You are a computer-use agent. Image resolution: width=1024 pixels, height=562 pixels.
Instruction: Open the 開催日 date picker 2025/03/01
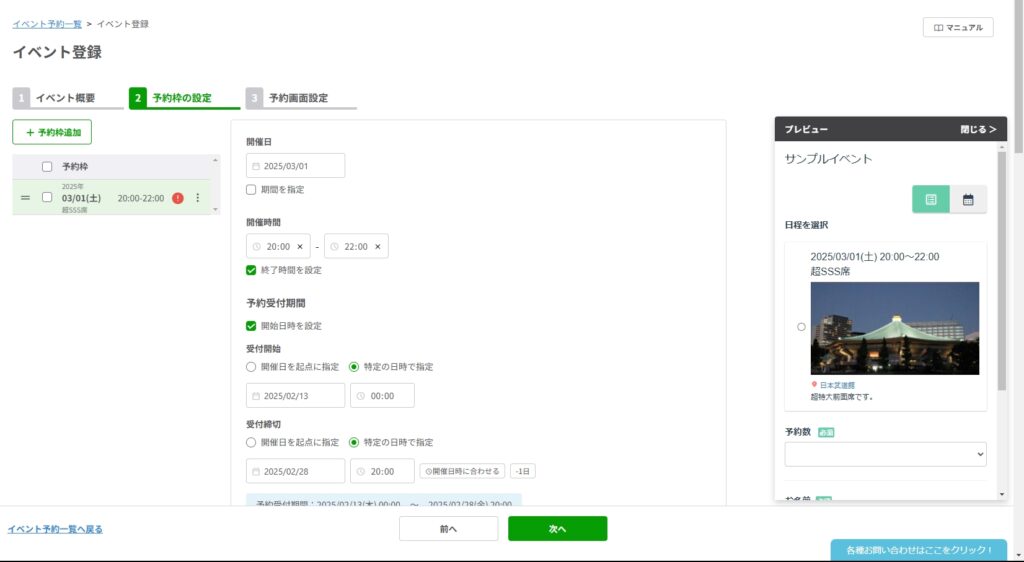(295, 166)
